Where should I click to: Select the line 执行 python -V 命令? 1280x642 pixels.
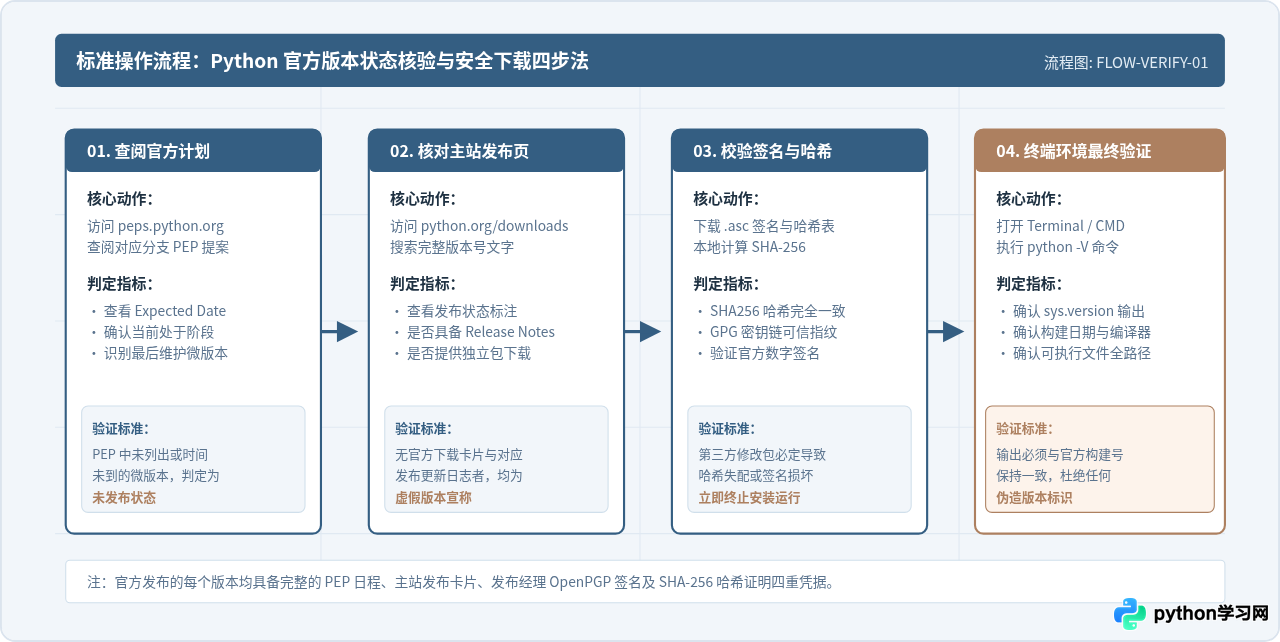[x=1057, y=247]
